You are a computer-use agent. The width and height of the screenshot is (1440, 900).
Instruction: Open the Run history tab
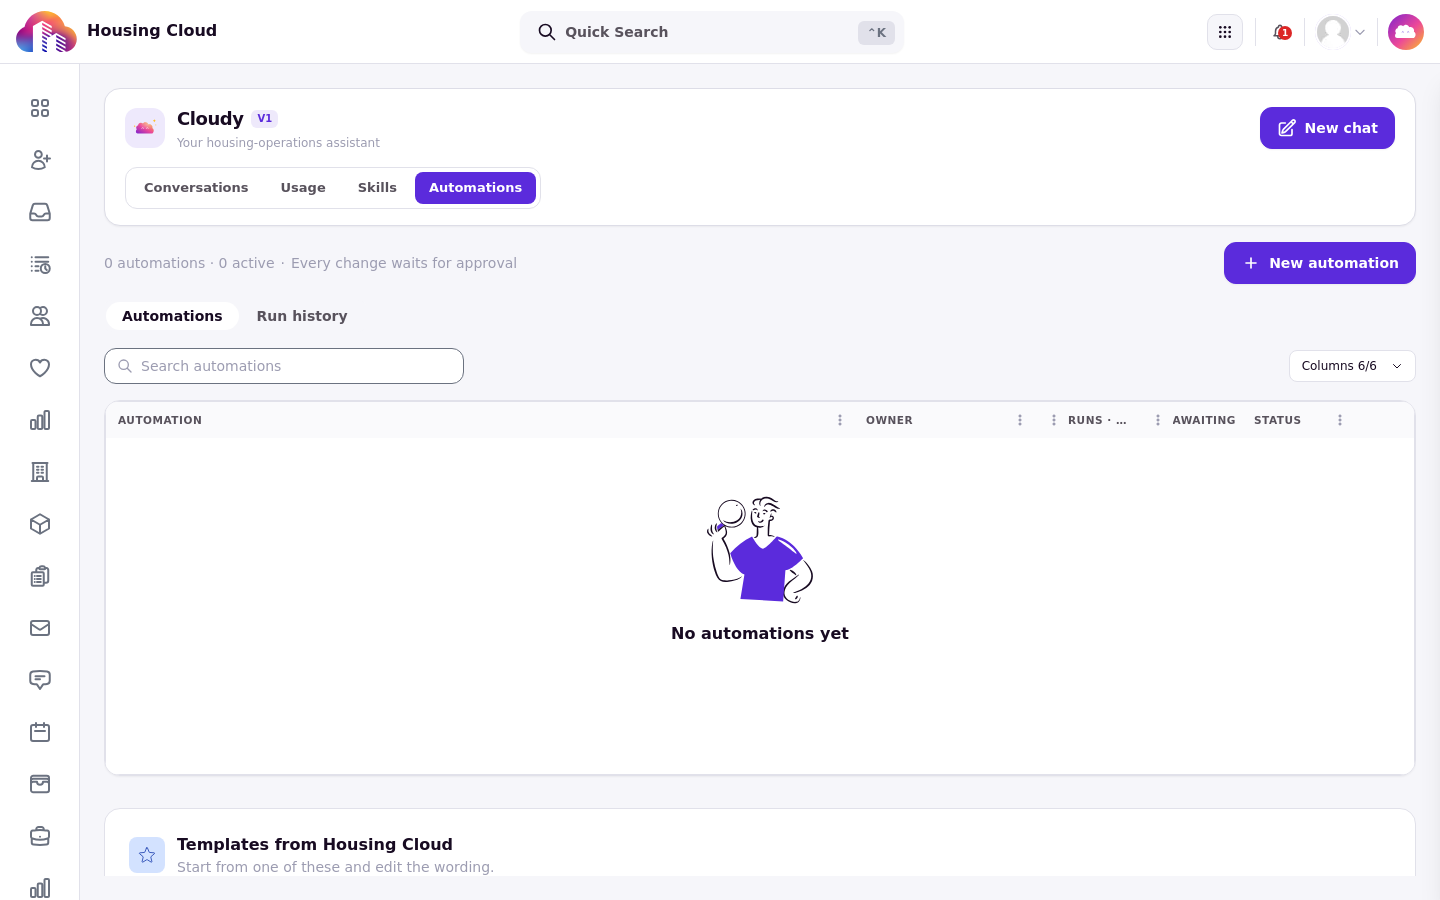tap(302, 316)
